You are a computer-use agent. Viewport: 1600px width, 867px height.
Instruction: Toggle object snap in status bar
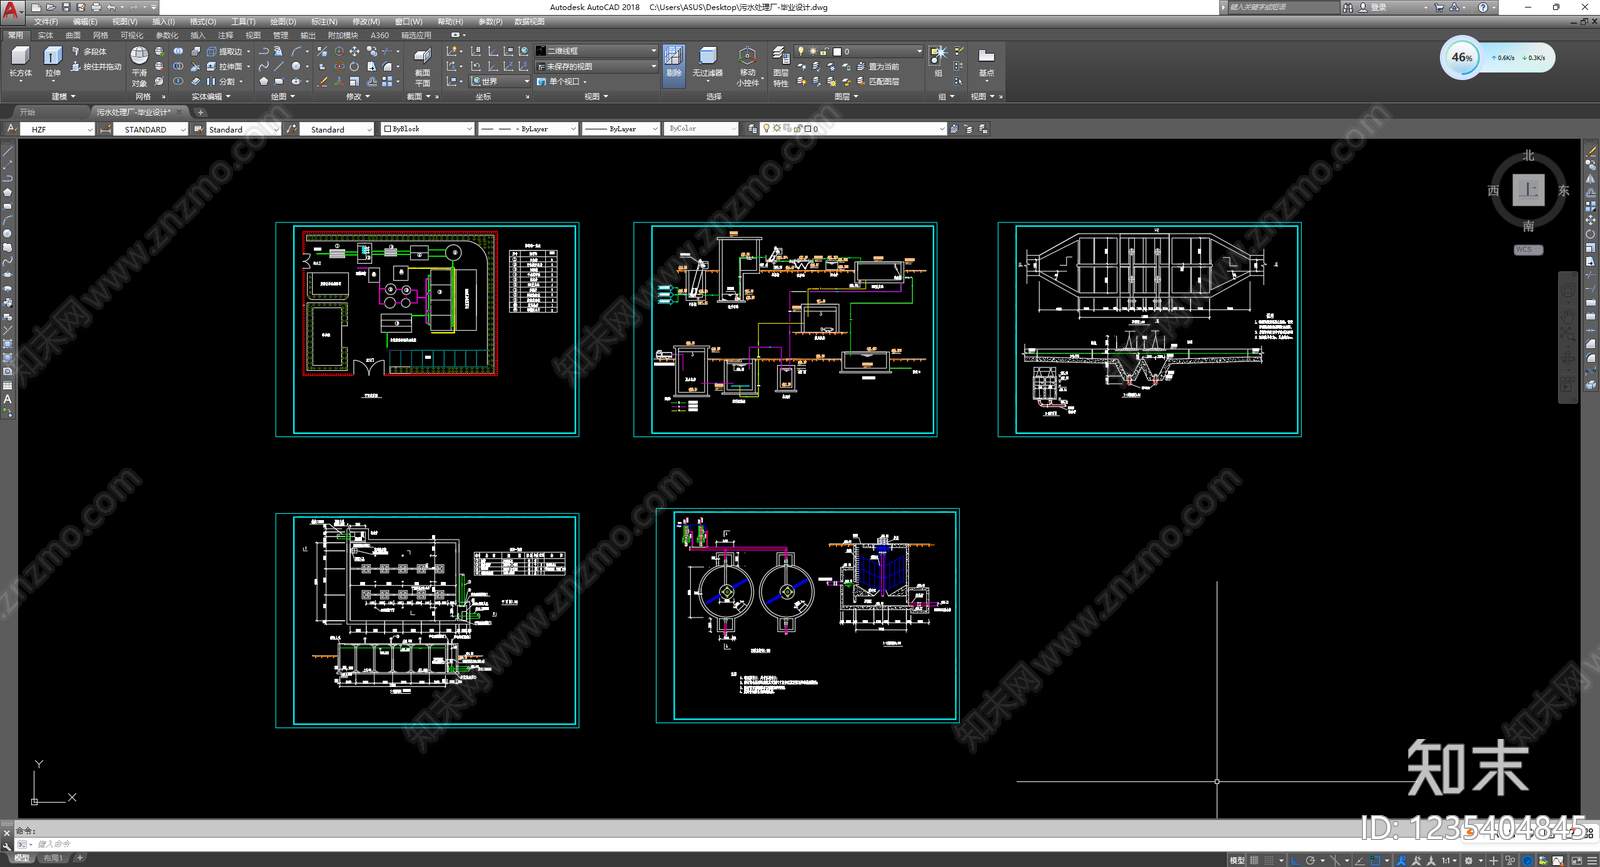click(x=1375, y=860)
